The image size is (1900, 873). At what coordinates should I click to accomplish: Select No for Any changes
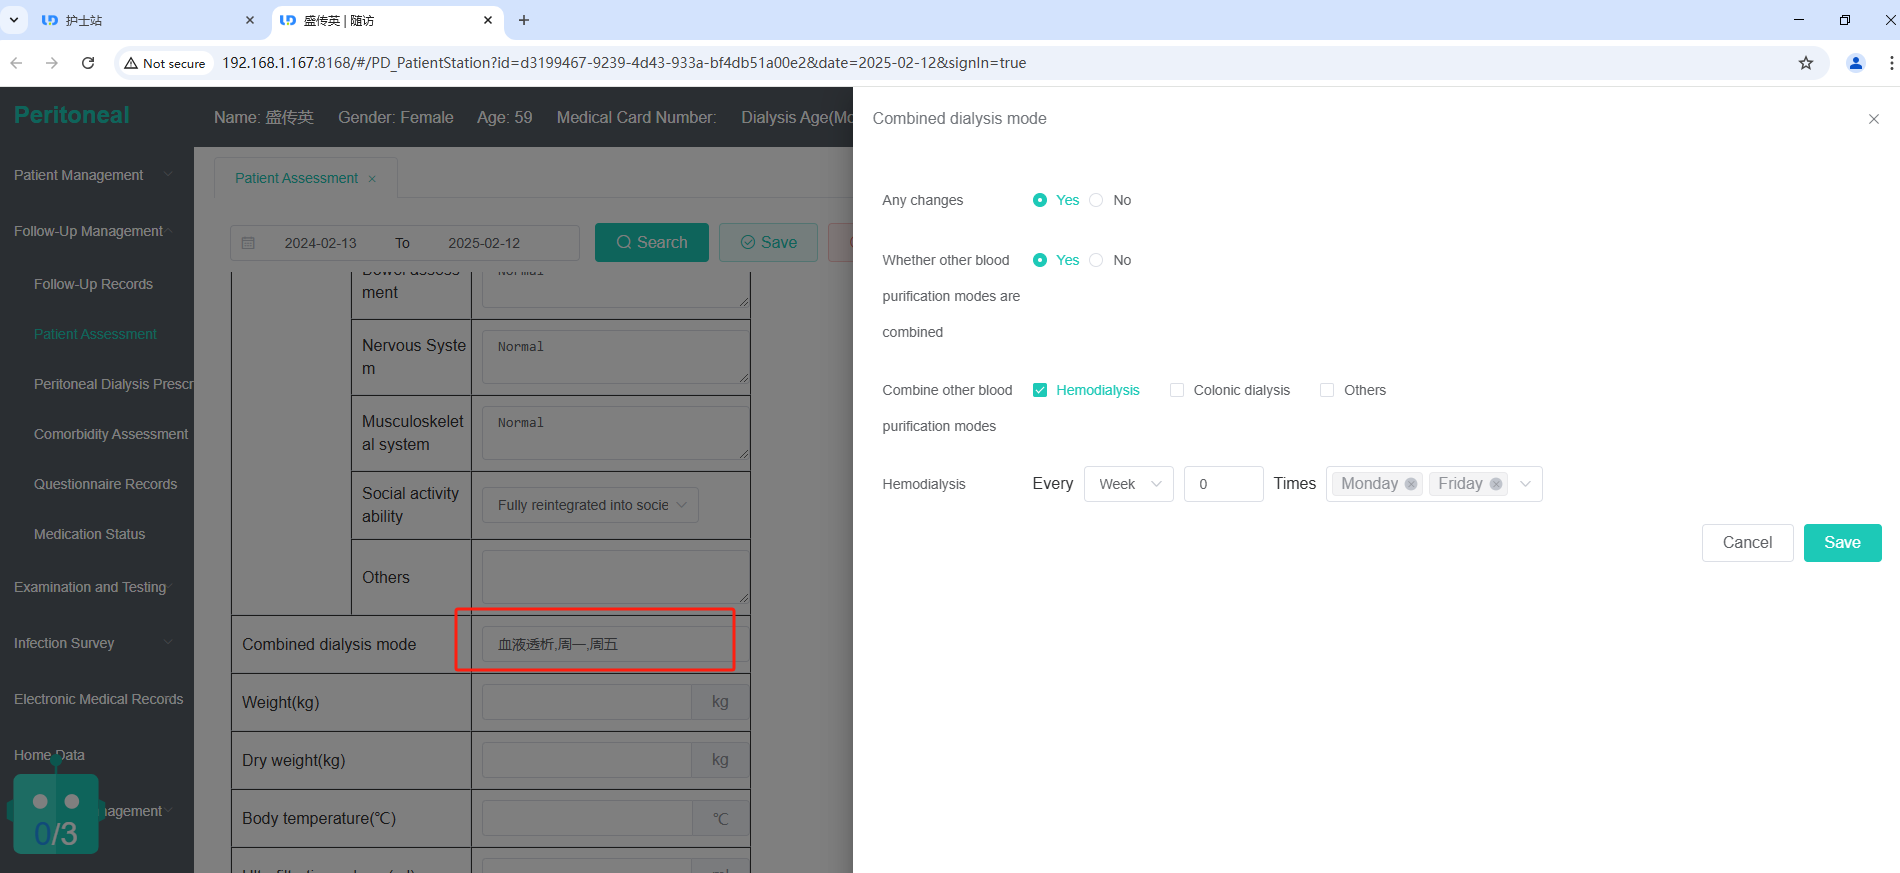[1096, 200]
